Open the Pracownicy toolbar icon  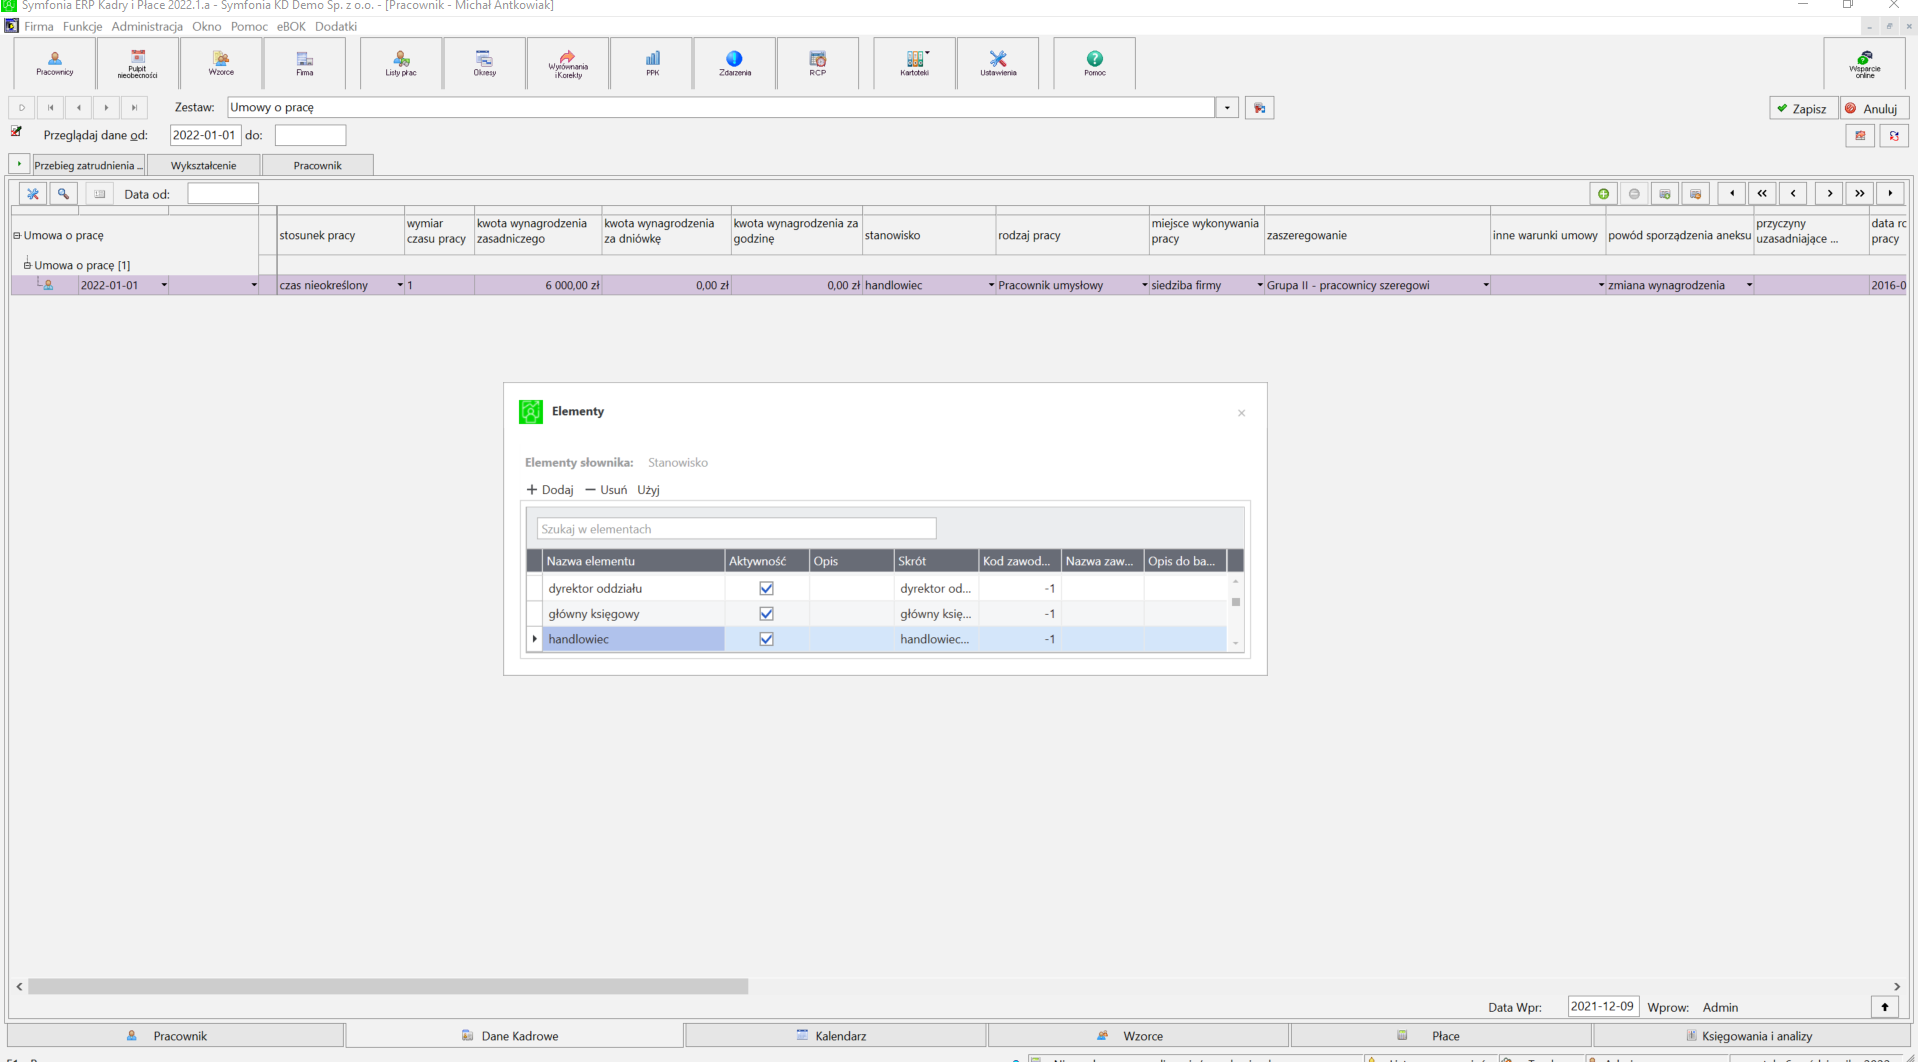click(55, 63)
